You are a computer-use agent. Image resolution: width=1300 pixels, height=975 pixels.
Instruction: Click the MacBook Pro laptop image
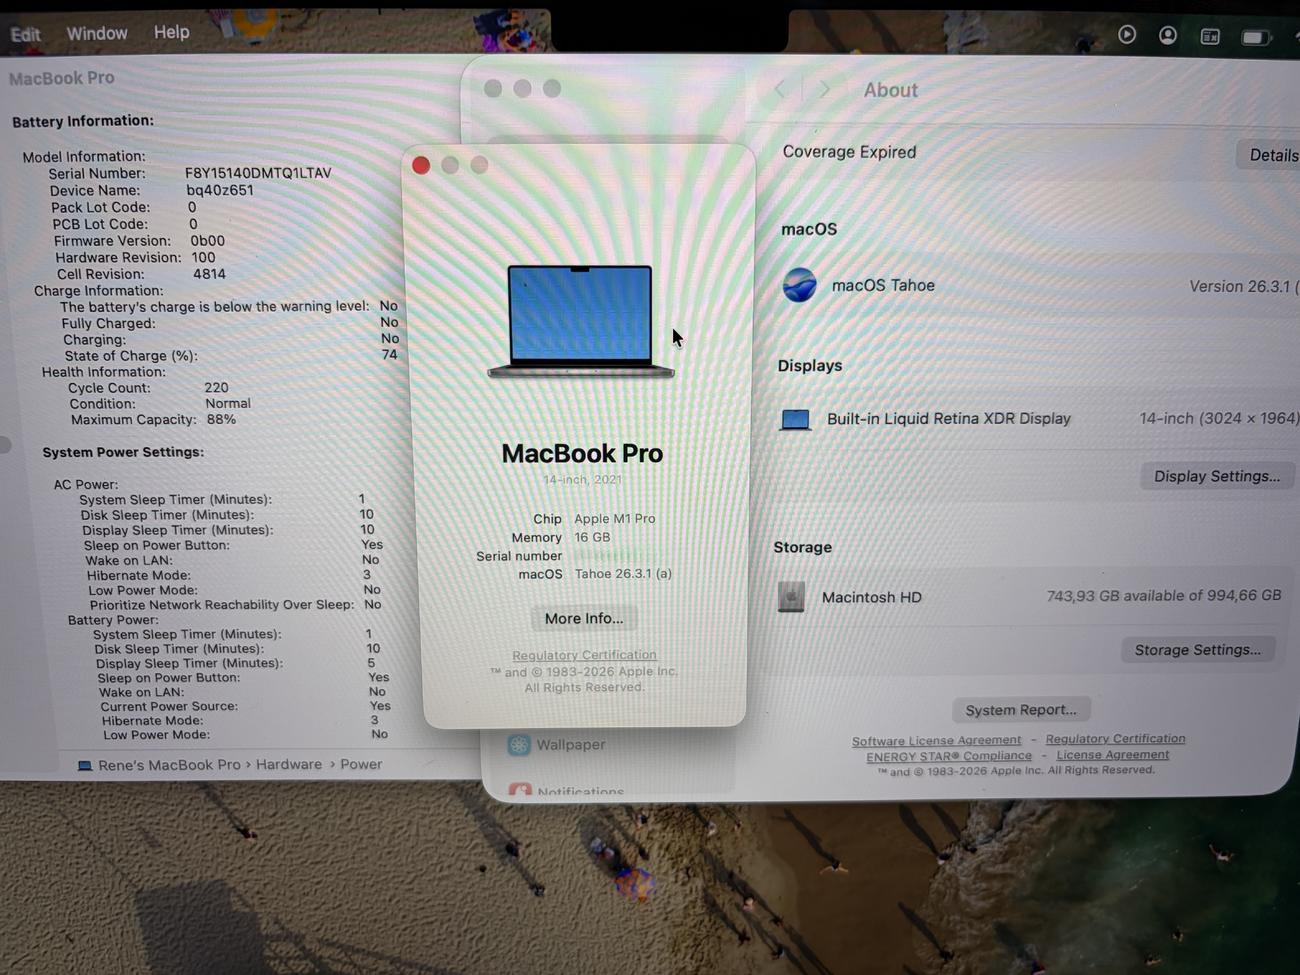[x=580, y=321]
